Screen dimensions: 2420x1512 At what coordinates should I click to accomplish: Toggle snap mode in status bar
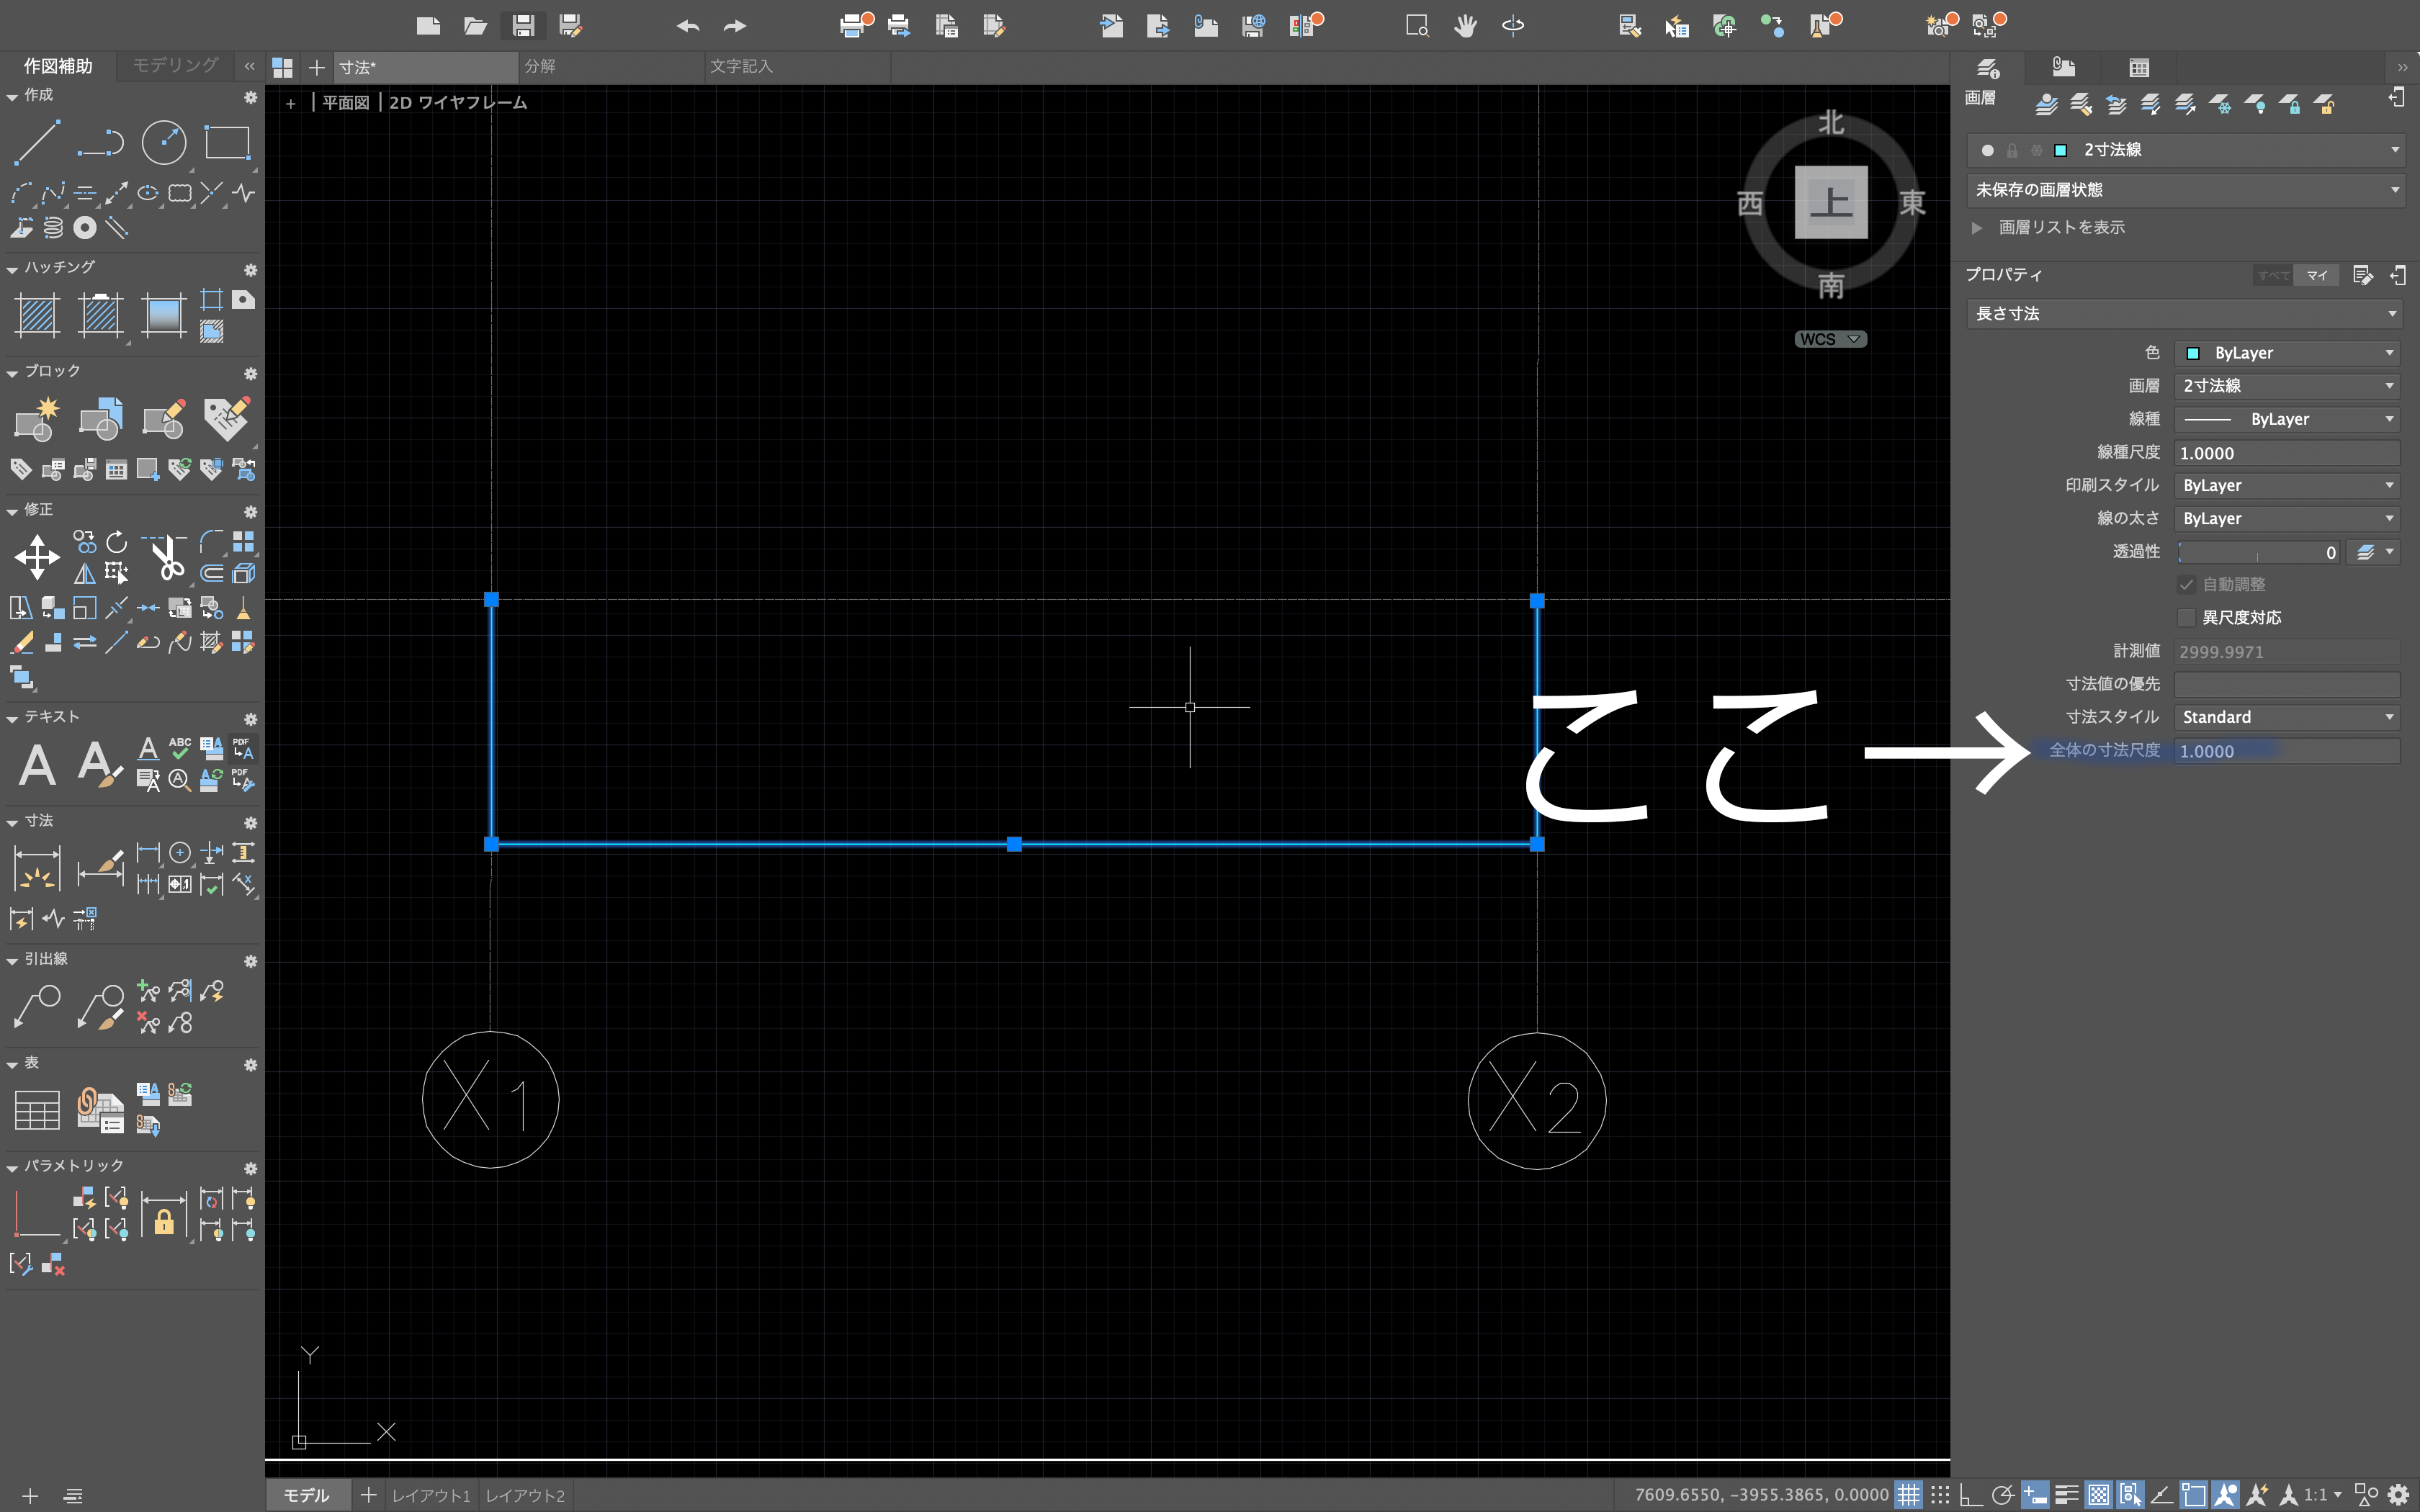point(1940,1495)
